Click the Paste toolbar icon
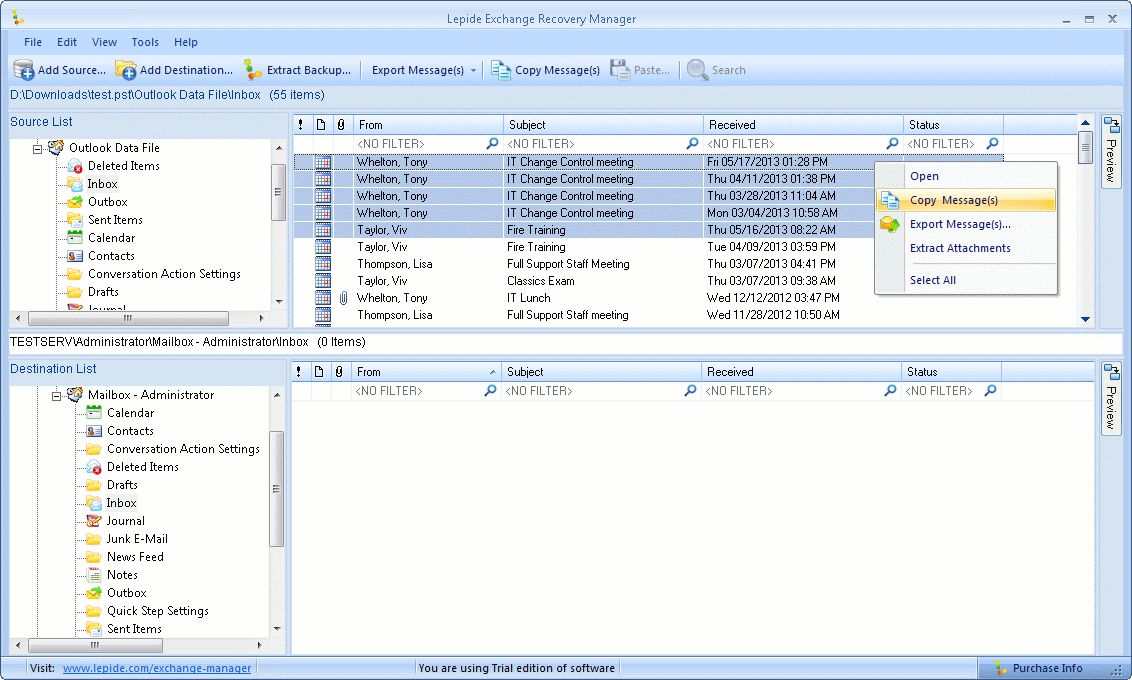 pos(620,70)
